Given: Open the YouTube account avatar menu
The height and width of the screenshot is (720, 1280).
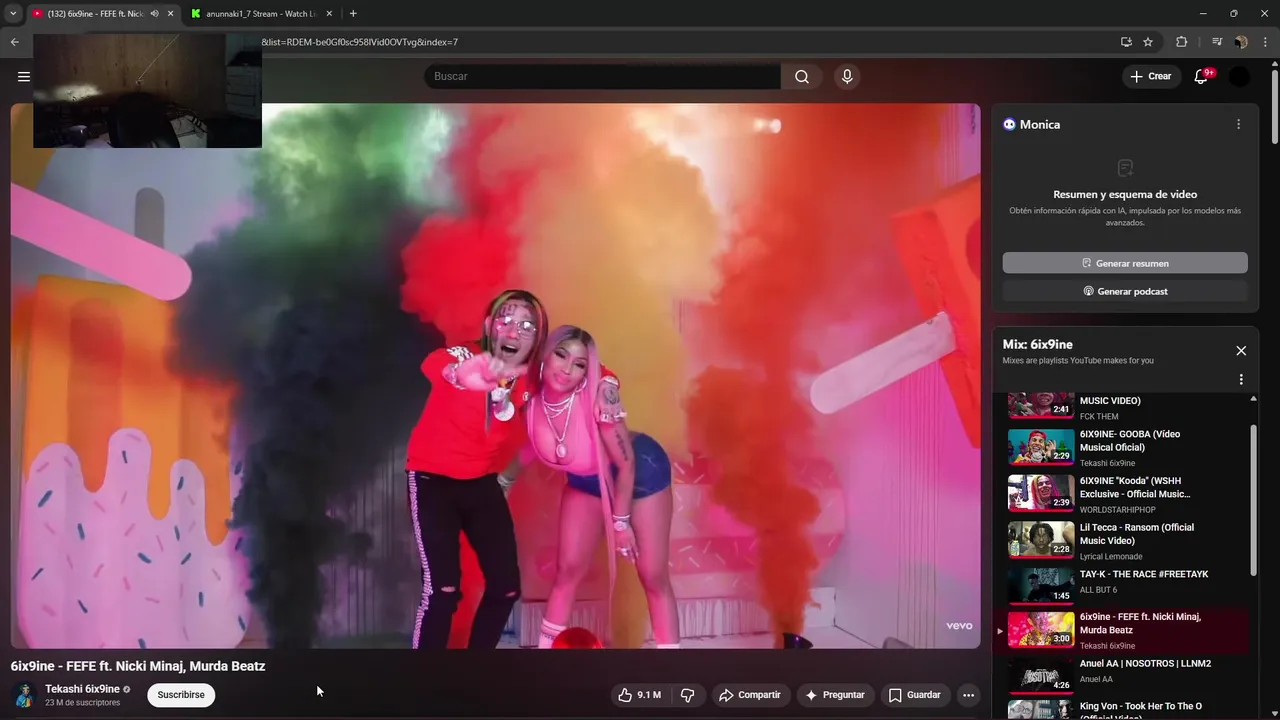Looking at the screenshot, I should click(1239, 76).
